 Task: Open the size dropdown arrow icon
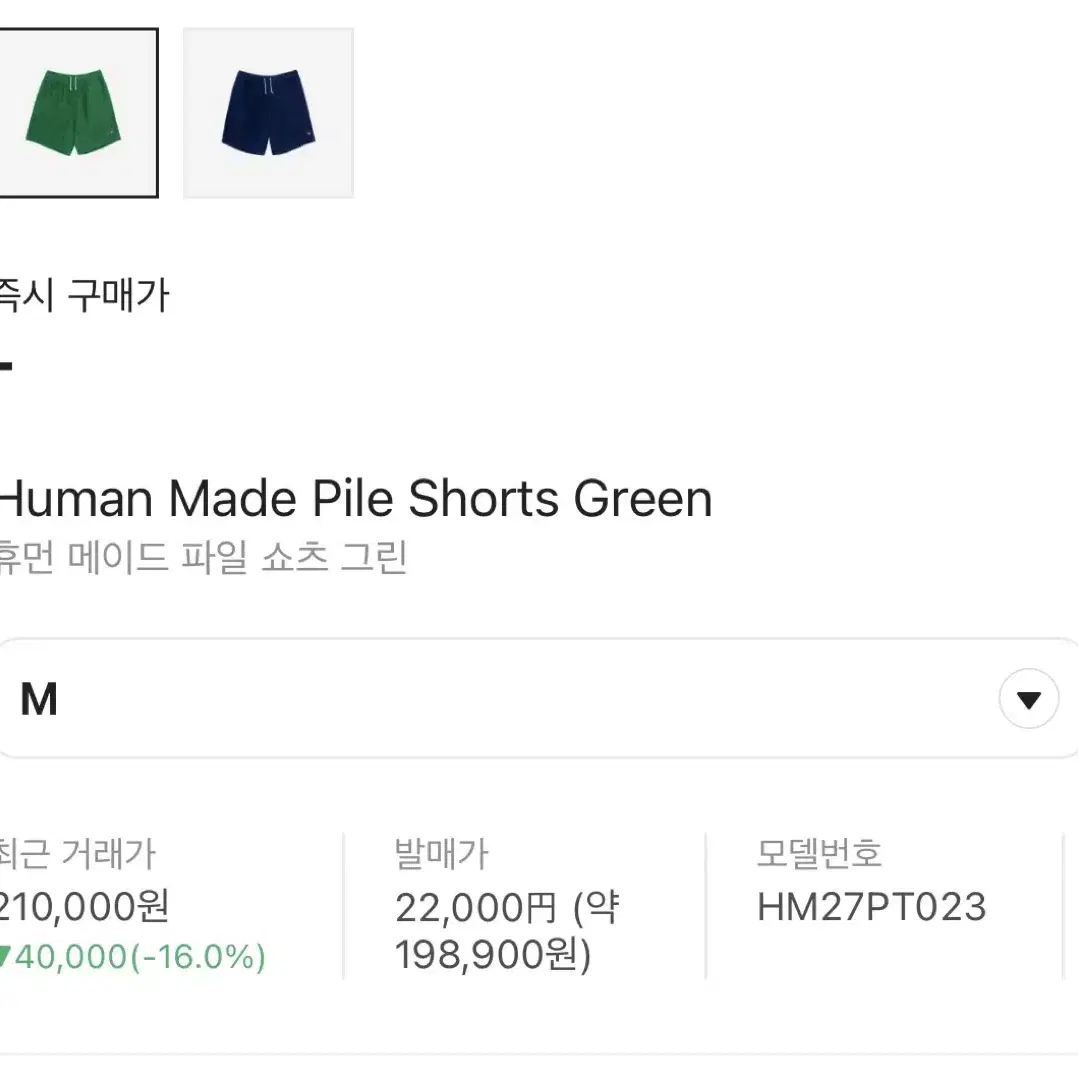(1028, 698)
